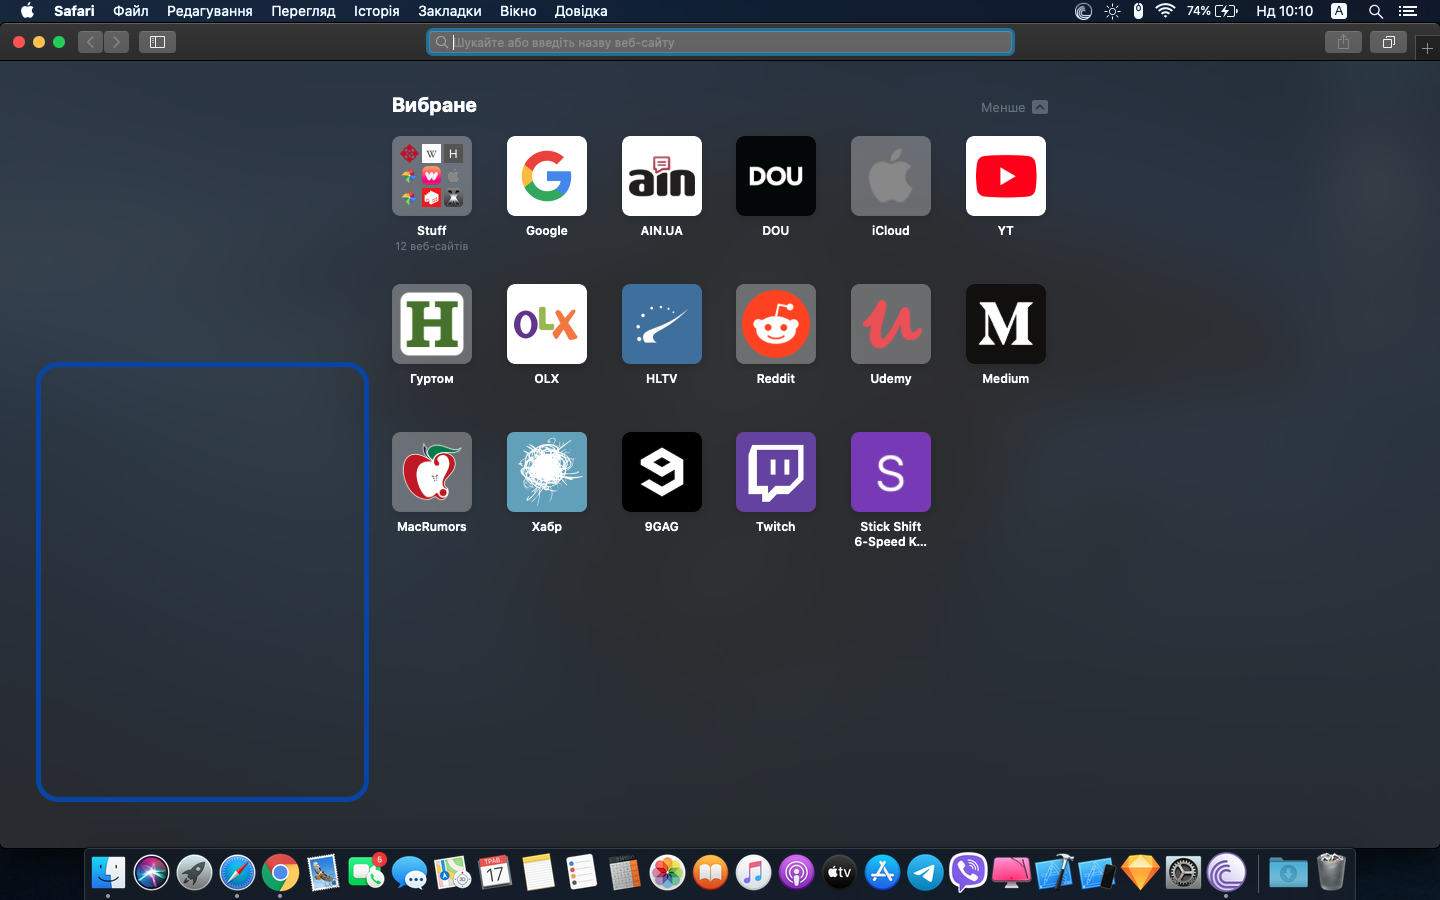Open the Перегляд menu
Viewport: 1440px width, 900px height.
[303, 11]
